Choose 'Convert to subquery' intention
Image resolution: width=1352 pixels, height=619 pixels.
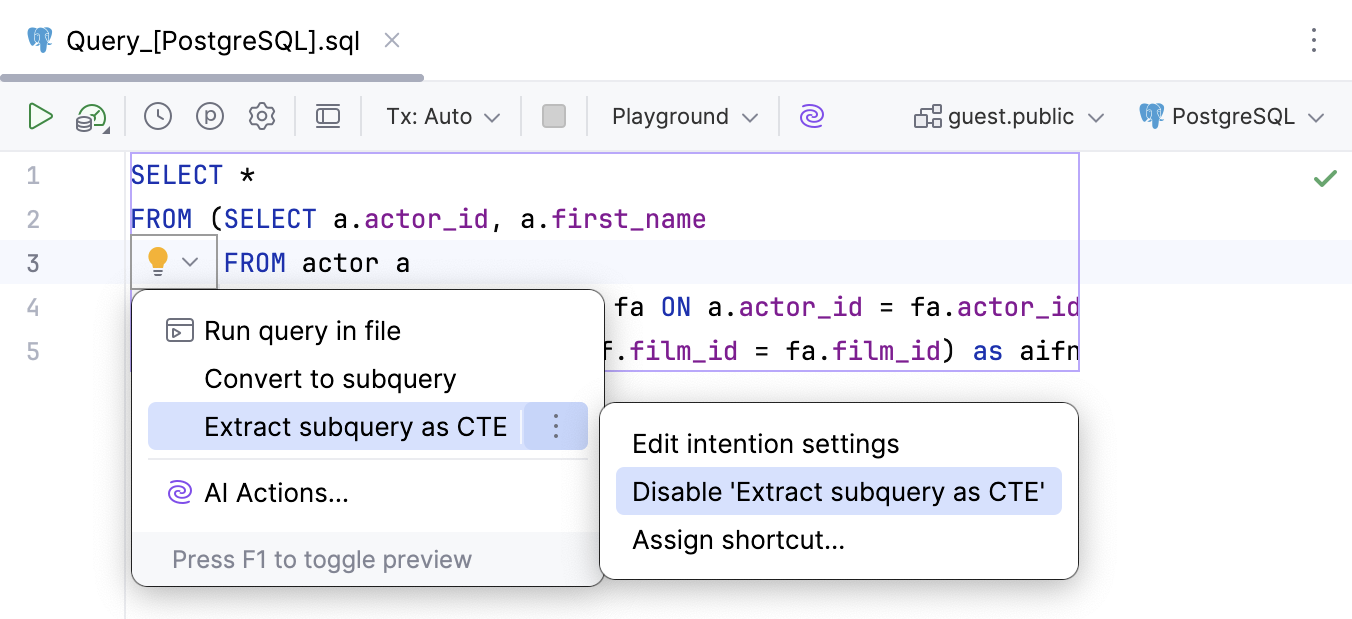[x=330, y=379]
